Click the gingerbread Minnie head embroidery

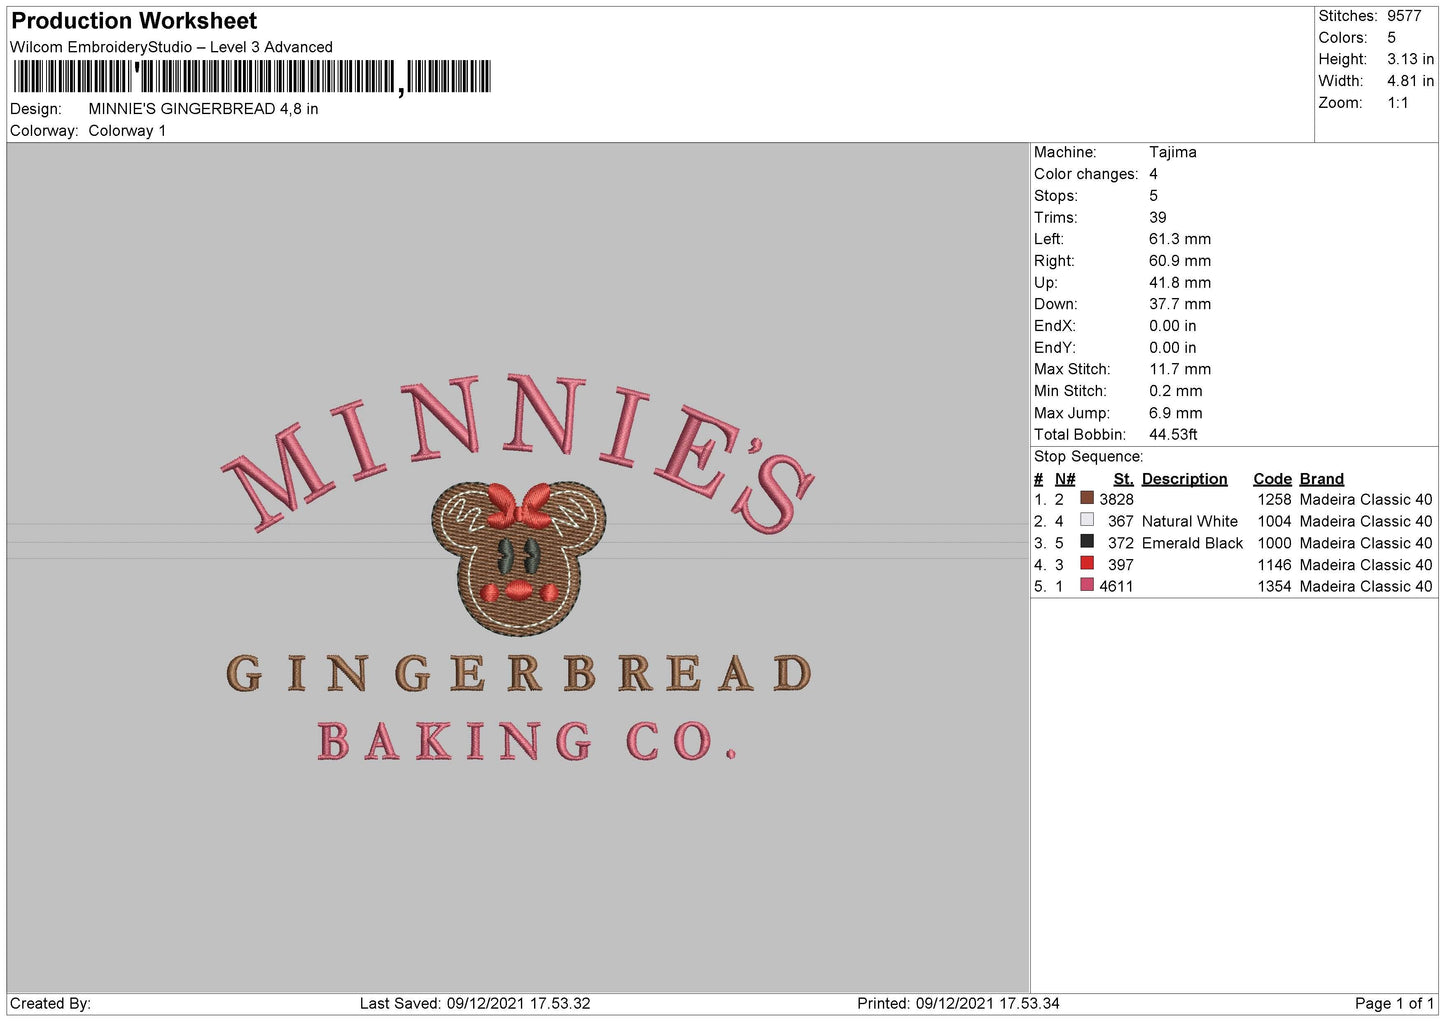click(x=518, y=557)
